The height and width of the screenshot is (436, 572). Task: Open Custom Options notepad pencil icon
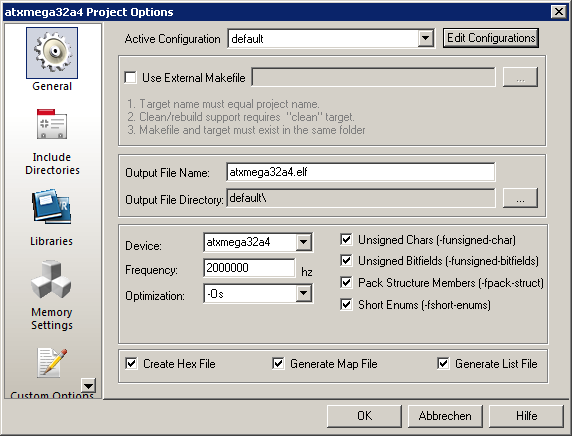coord(52,362)
